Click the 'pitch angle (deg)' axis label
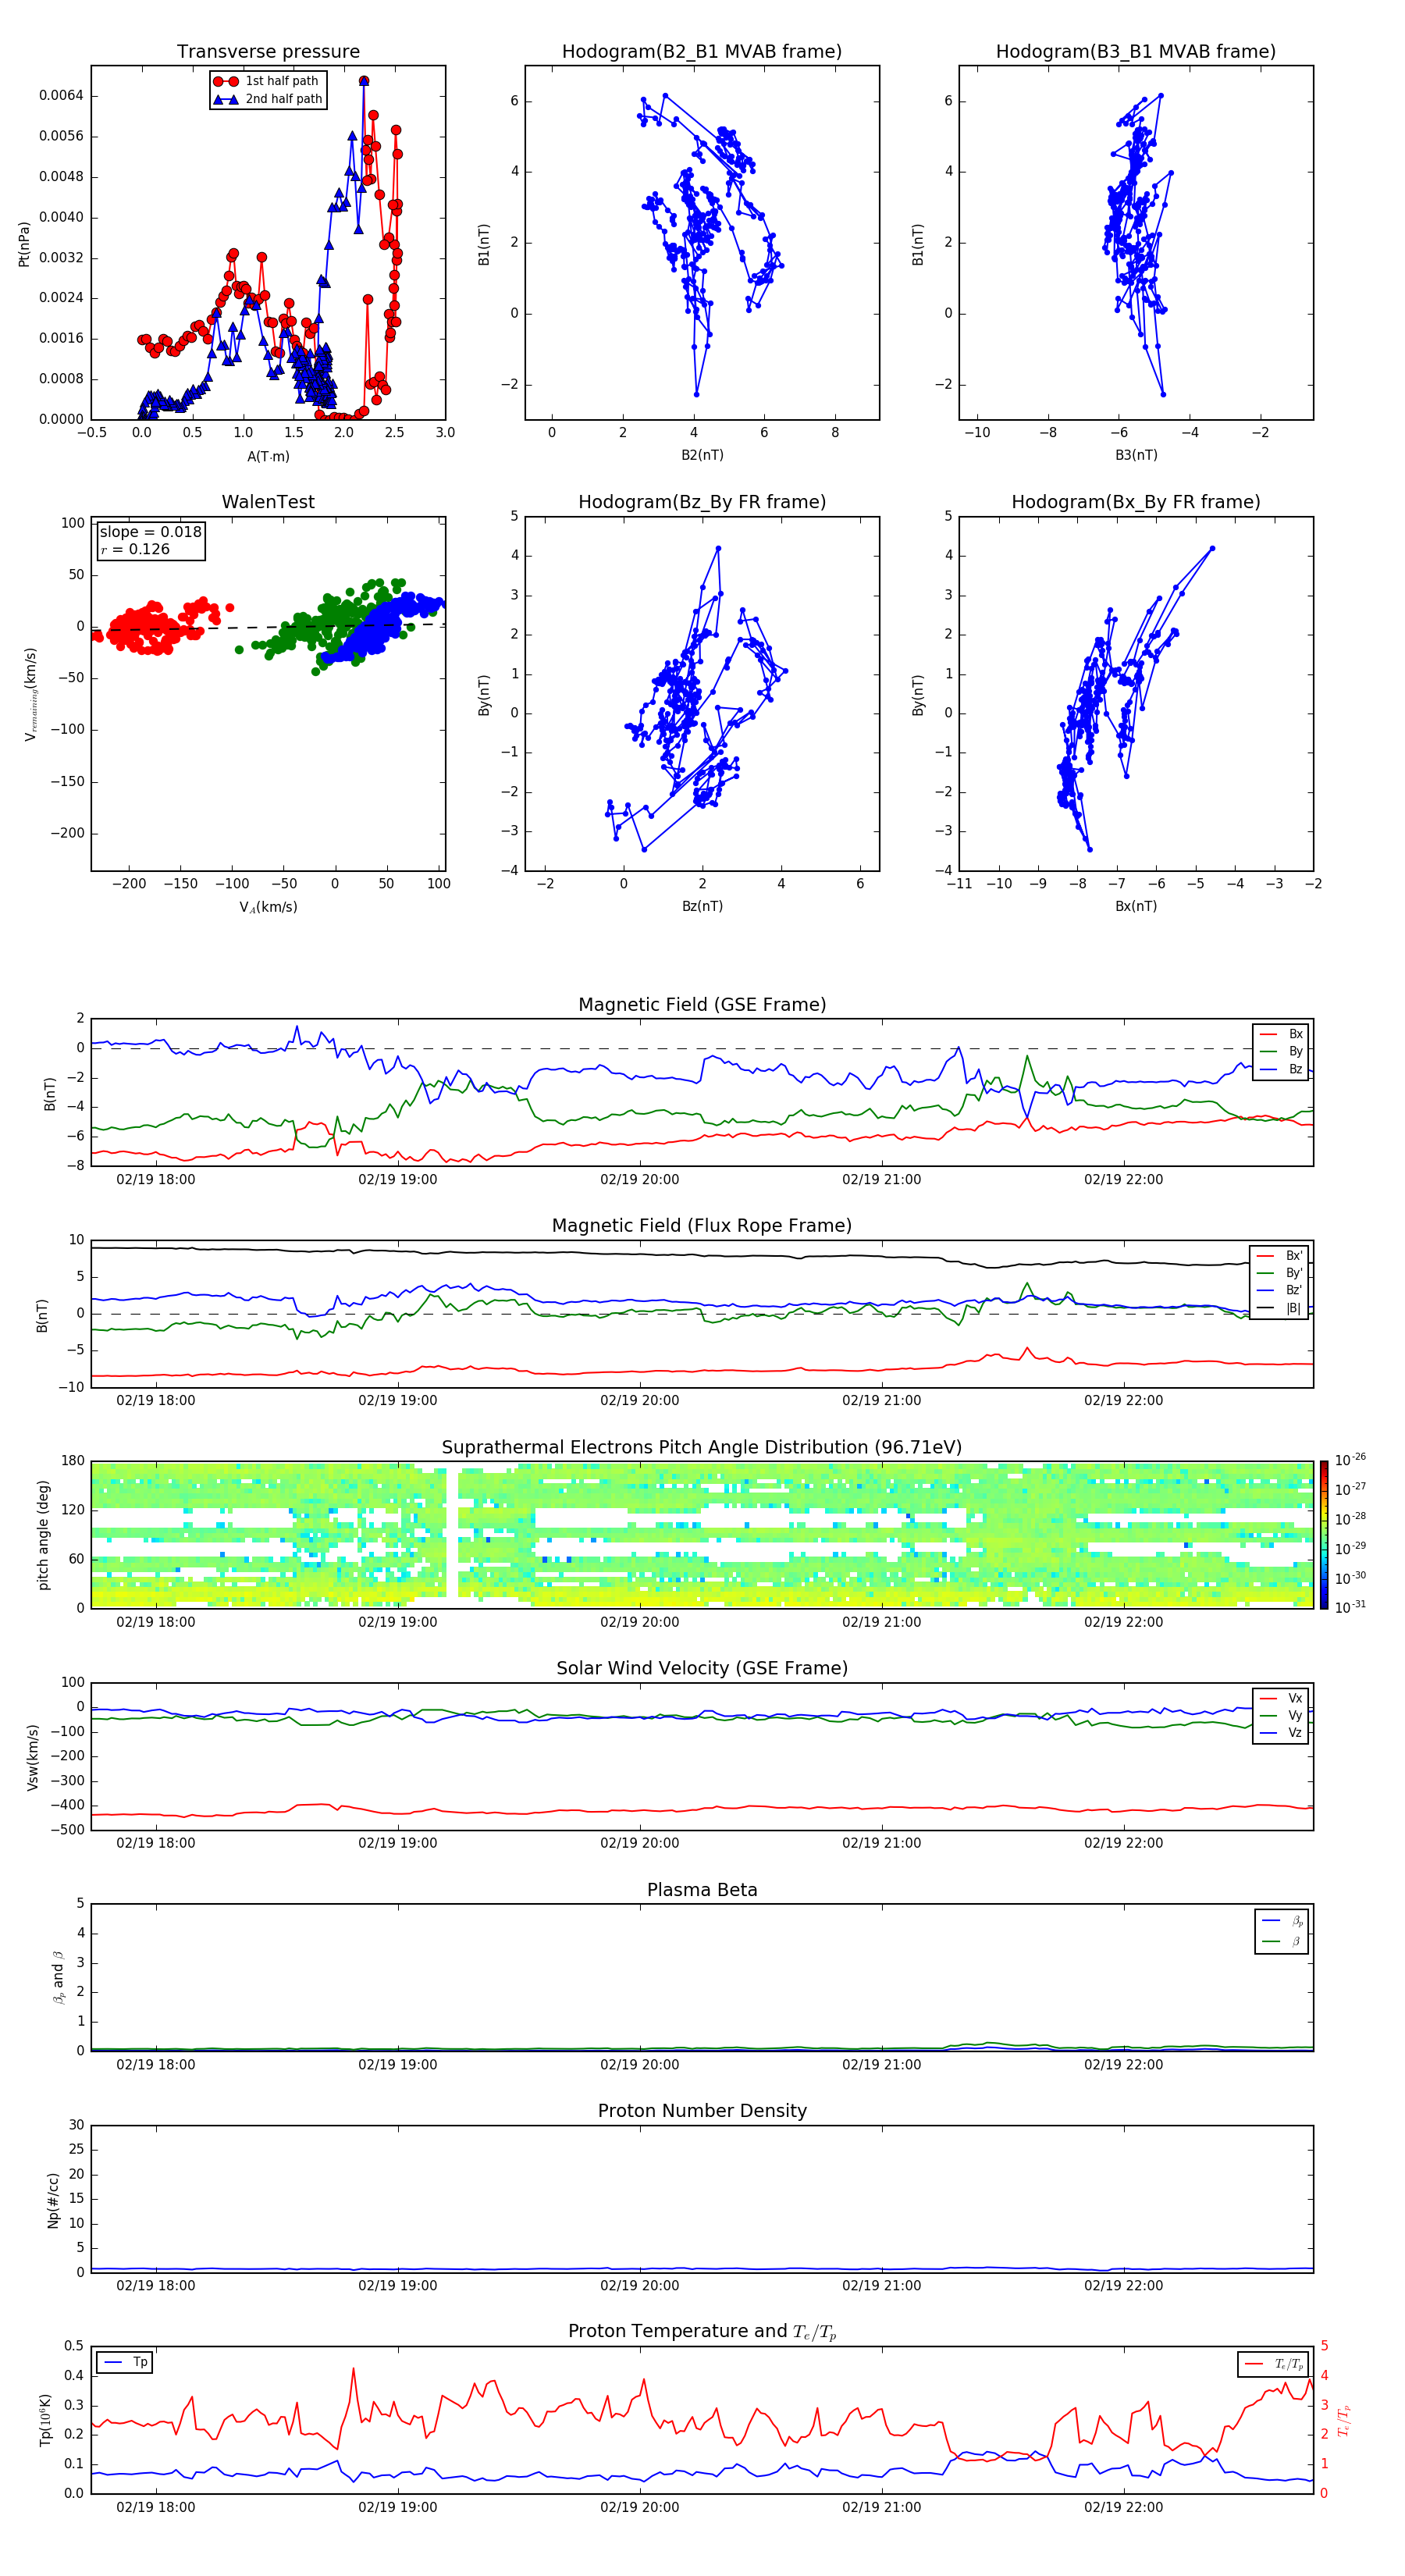The image size is (1405, 2576). [x=43, y=1535]
